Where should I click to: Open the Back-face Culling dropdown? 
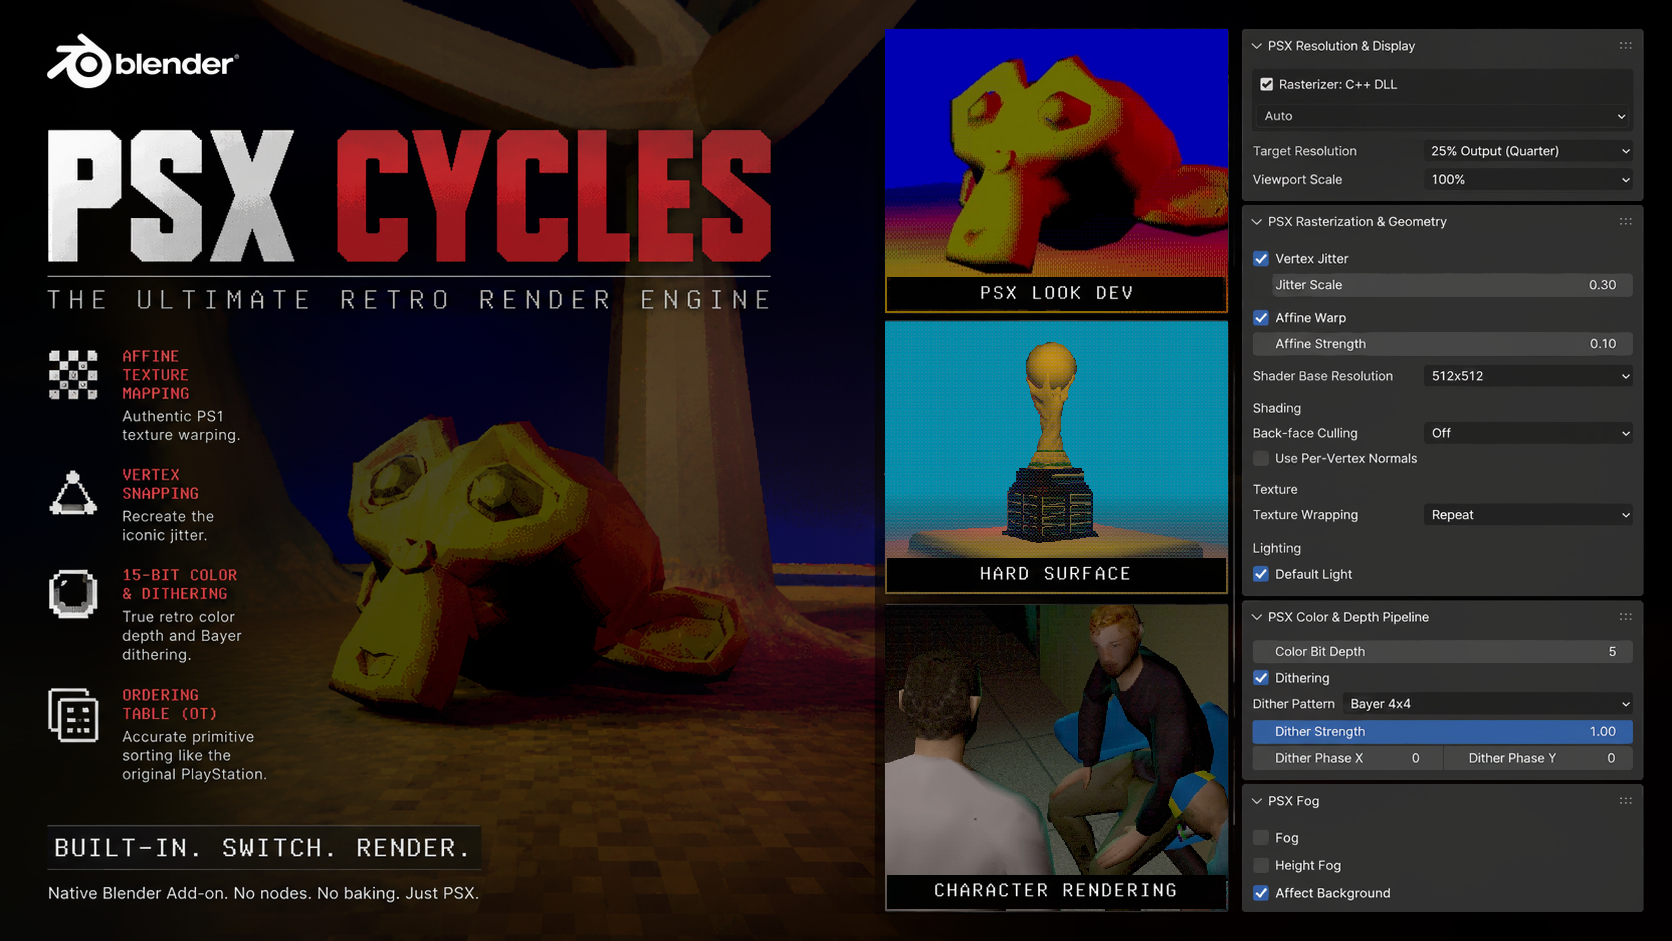(x=1528, y=433)
